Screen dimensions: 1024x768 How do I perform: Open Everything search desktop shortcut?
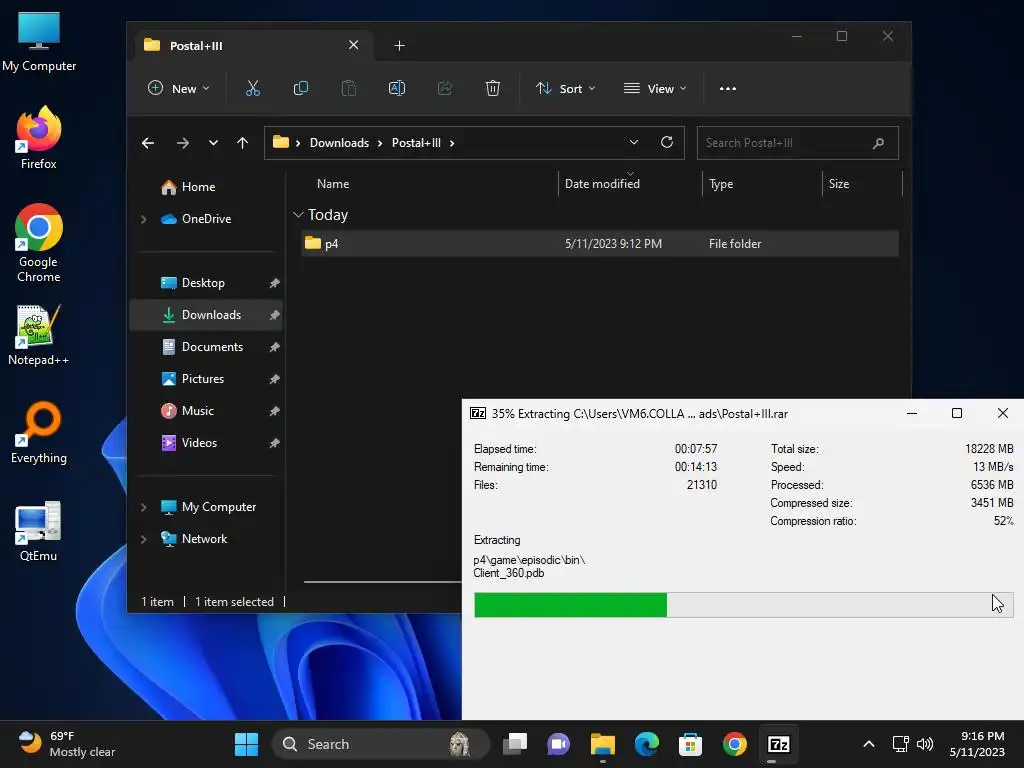[x=39, y=432]
